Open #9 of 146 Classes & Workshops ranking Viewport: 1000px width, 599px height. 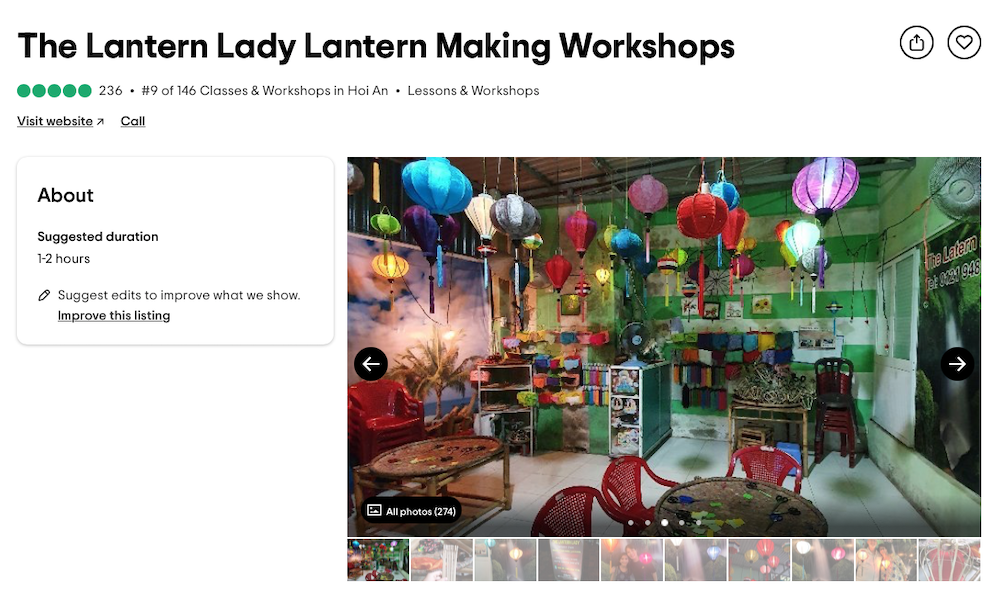tap(265, 91)
